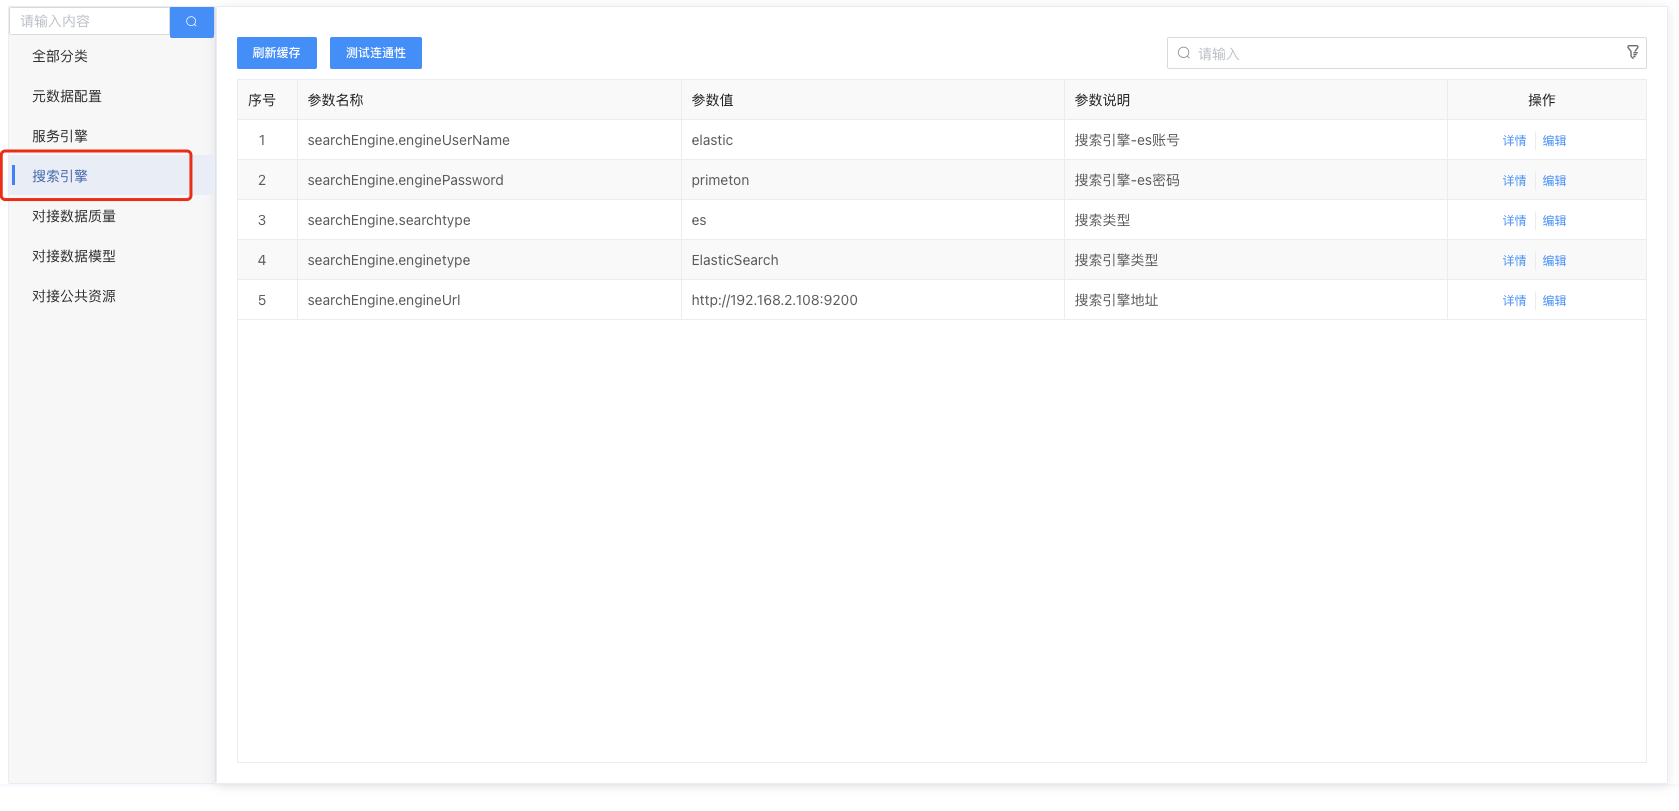
Task: Open 详情 for searchtype row
Action: (1514, 221)
